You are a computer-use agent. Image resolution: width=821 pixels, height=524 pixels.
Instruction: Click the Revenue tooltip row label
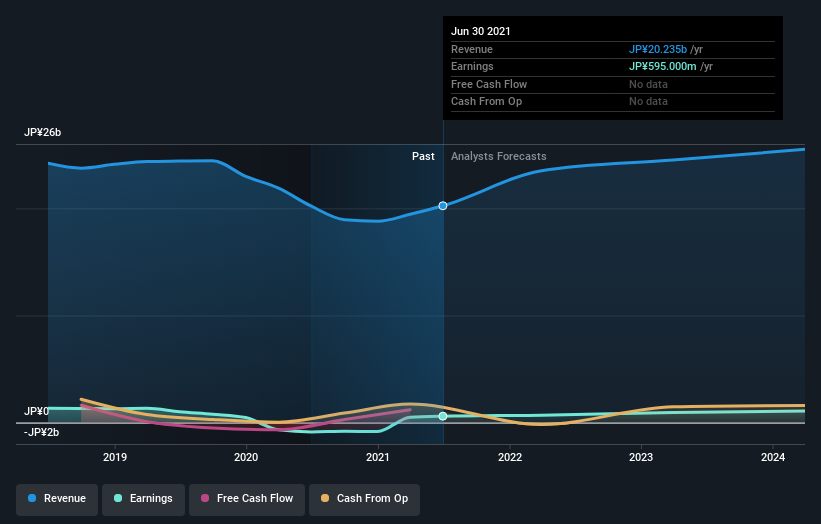472,49
